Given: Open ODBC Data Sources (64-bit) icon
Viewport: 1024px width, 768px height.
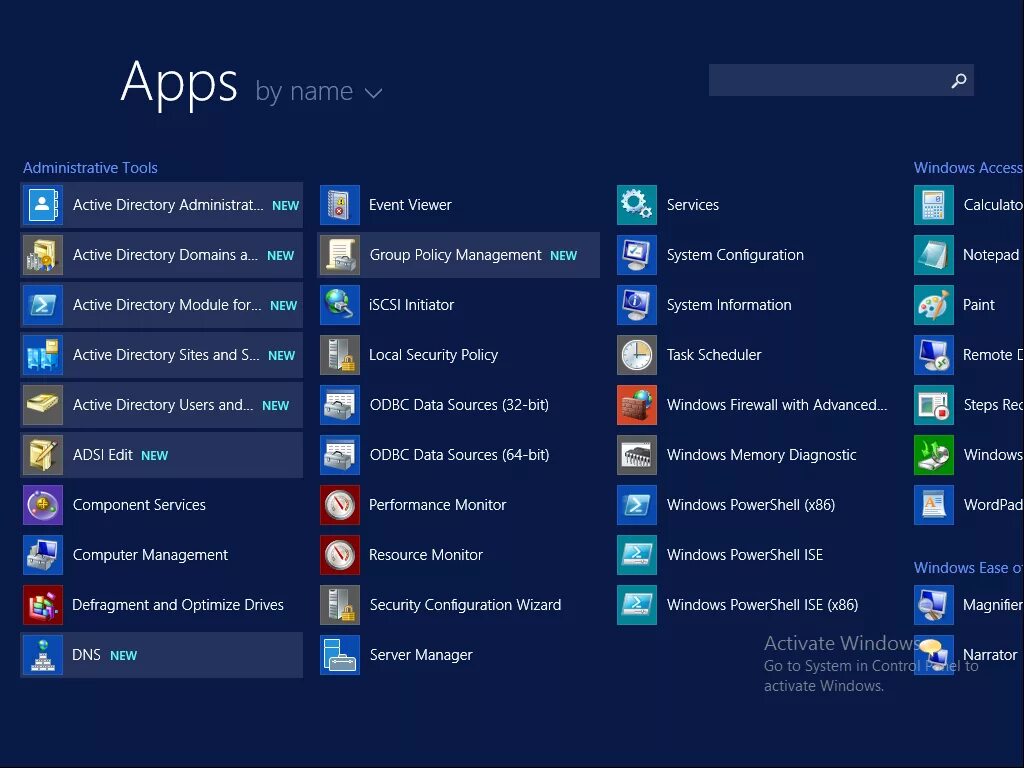Looking at the screenshot, I should coord(340,455).
